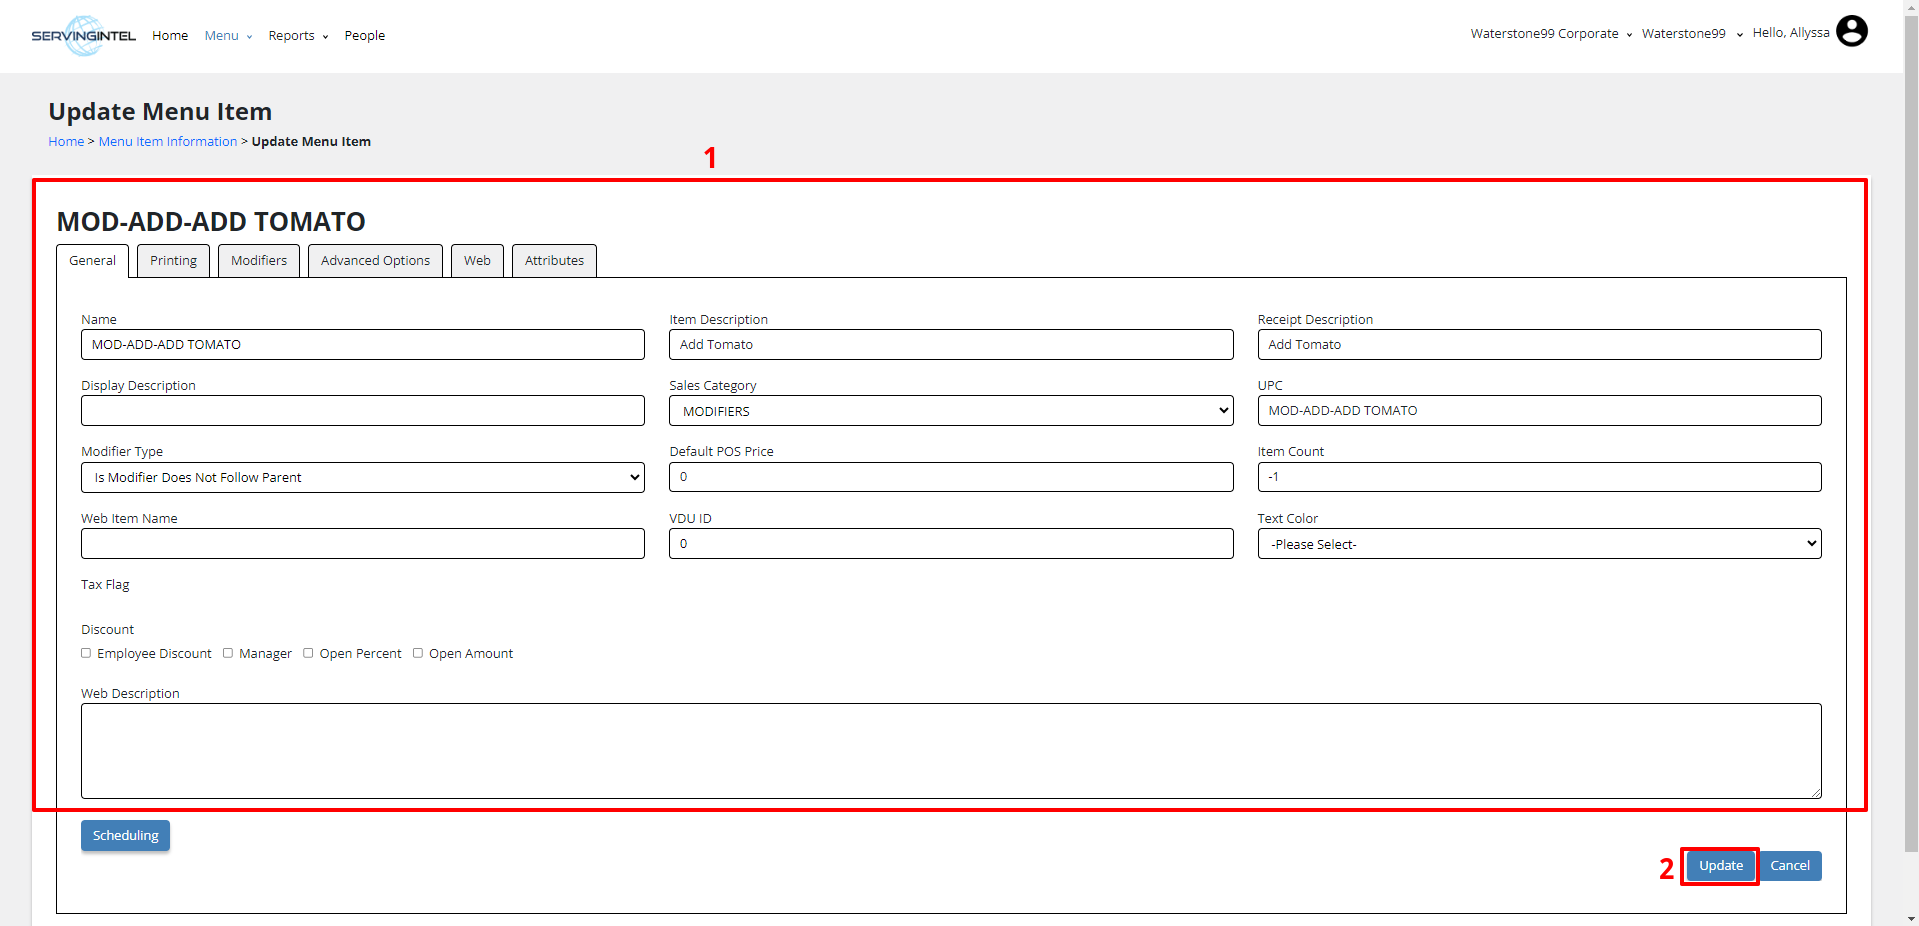The width and height of the screenshot is (1919, 926).
Task: Click into the Default POS Price field
Action: (x=950, y=477)
